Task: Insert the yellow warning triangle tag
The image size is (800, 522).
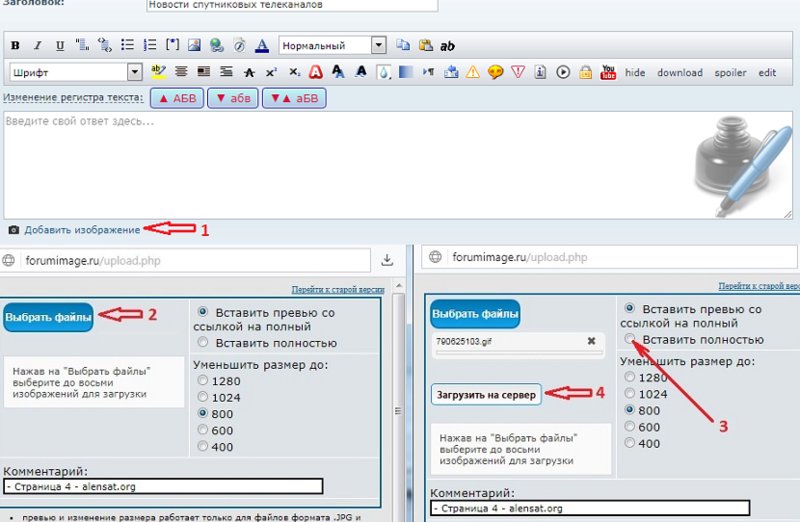Action: (x=473, y=73)
